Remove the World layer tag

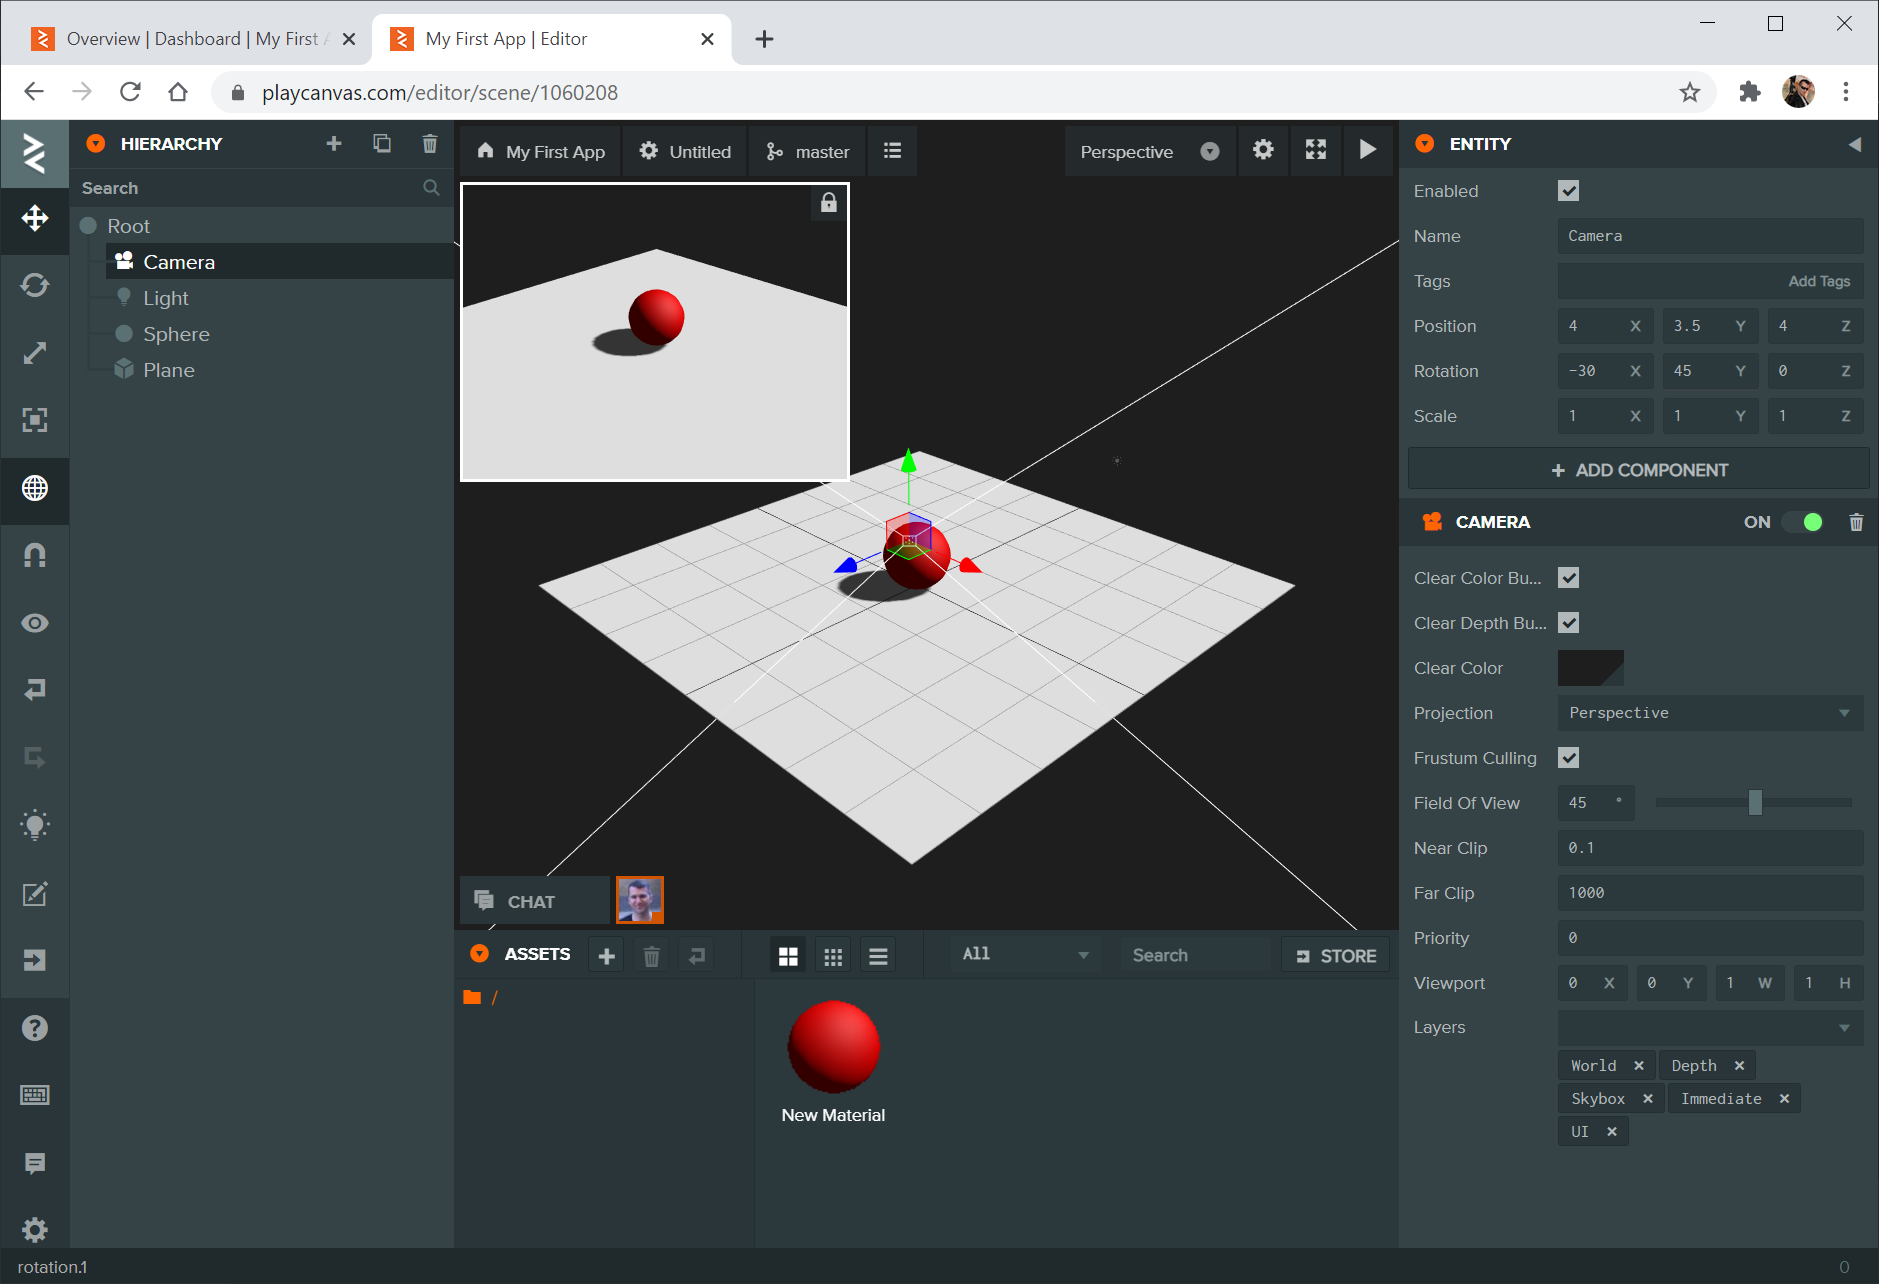pyautogui.click(x=1638, y=1066)
